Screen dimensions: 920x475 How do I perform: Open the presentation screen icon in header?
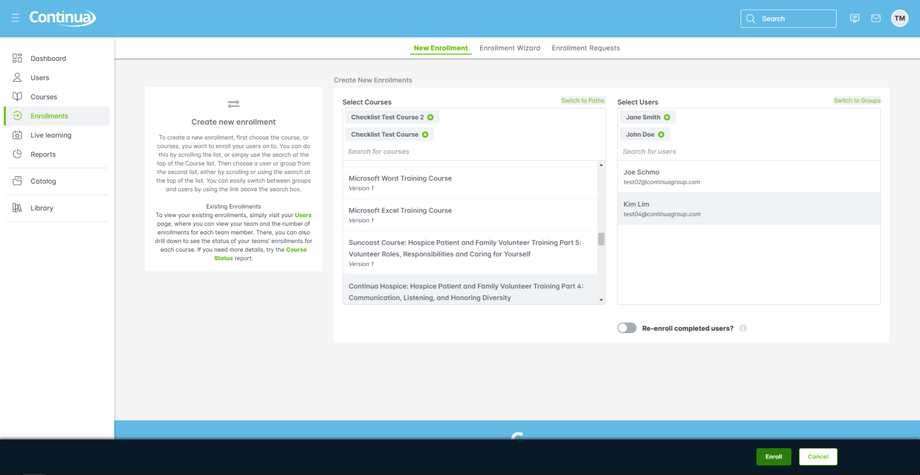pyautogui.click(x=854, y=18)
